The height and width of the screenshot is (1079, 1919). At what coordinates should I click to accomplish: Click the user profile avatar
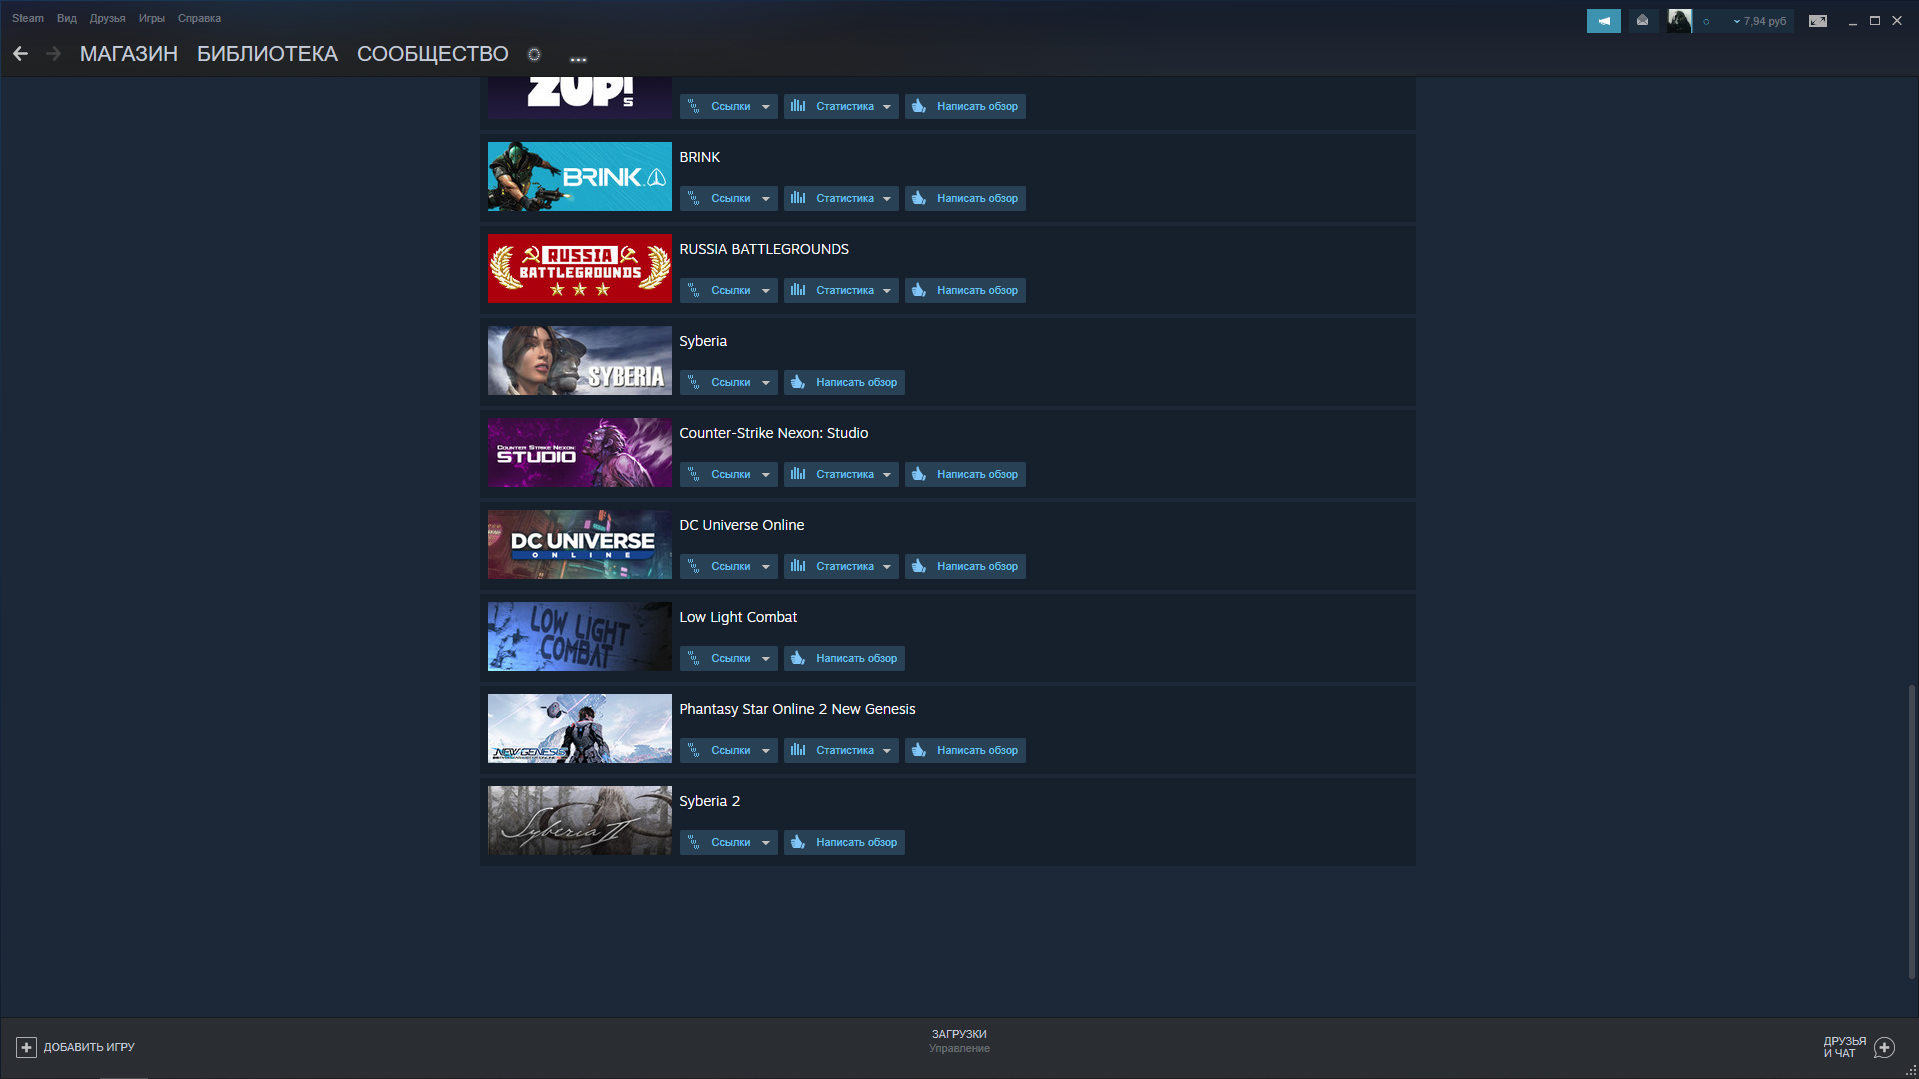(1680, 21)
